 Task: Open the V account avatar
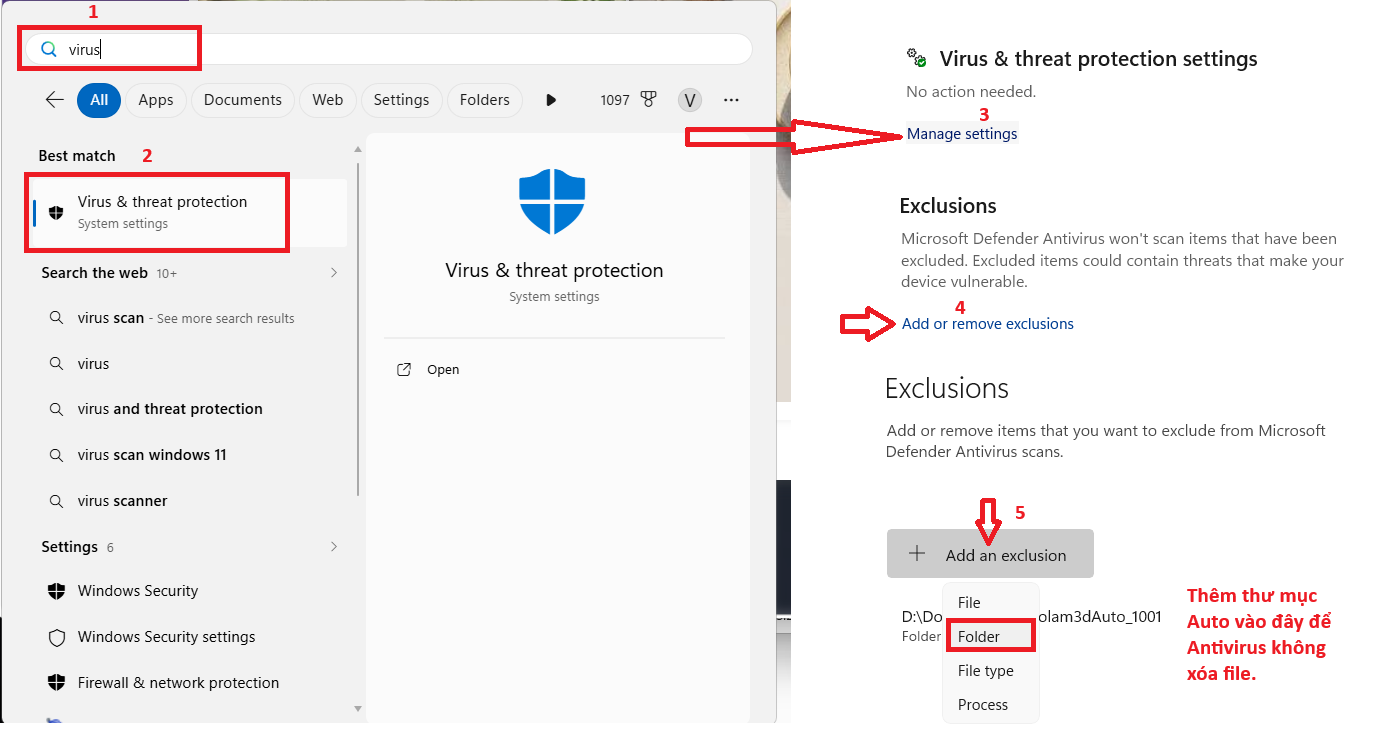[x=690, y=100]
